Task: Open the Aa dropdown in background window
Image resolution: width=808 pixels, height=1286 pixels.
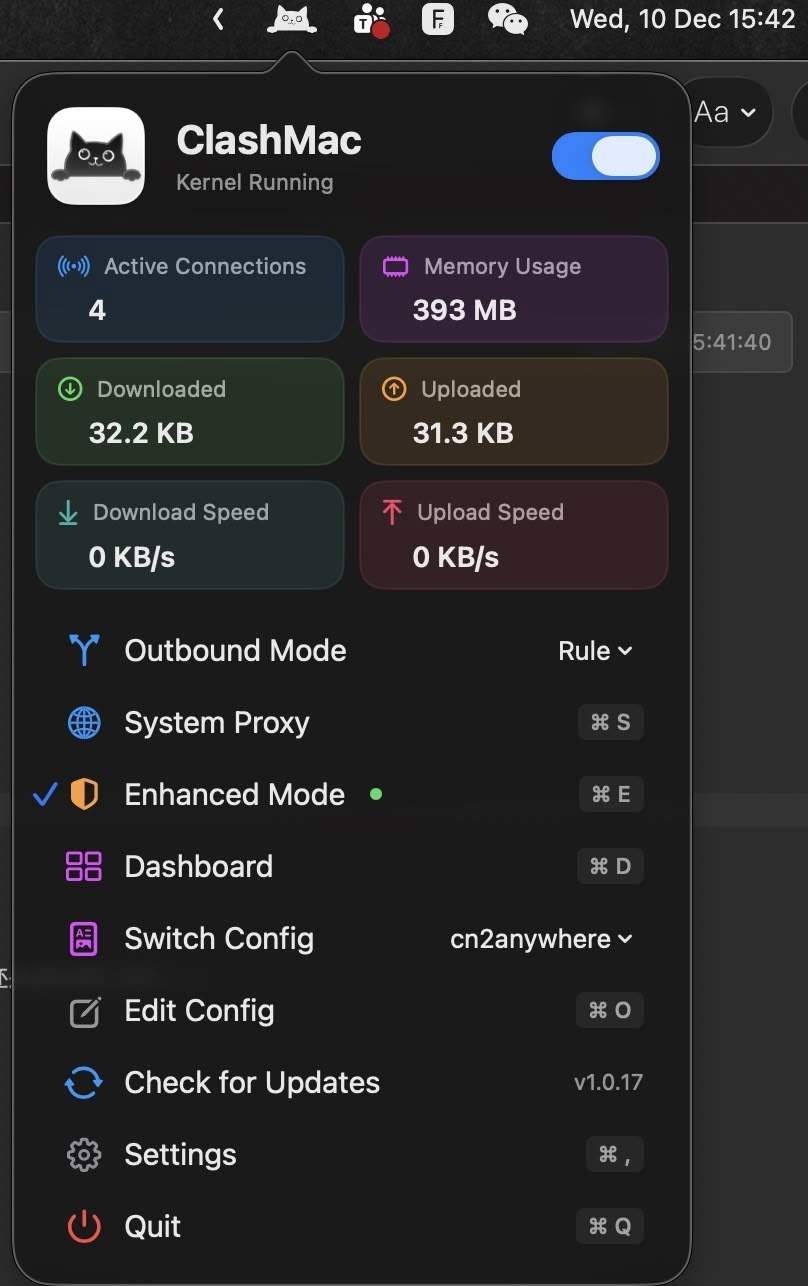Action: click(x=725, y=112)
